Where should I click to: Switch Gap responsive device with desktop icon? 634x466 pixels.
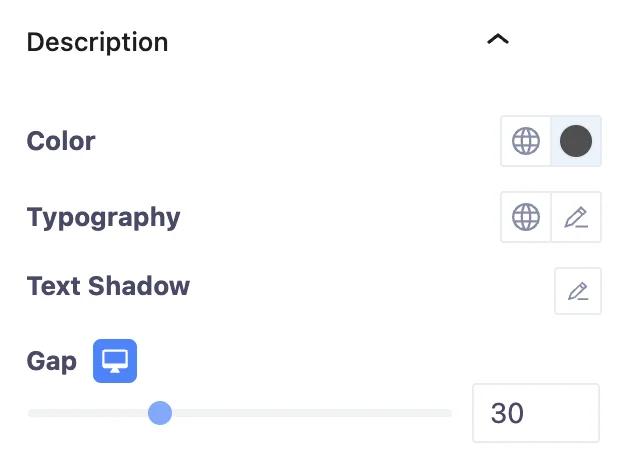pos(115,361)
